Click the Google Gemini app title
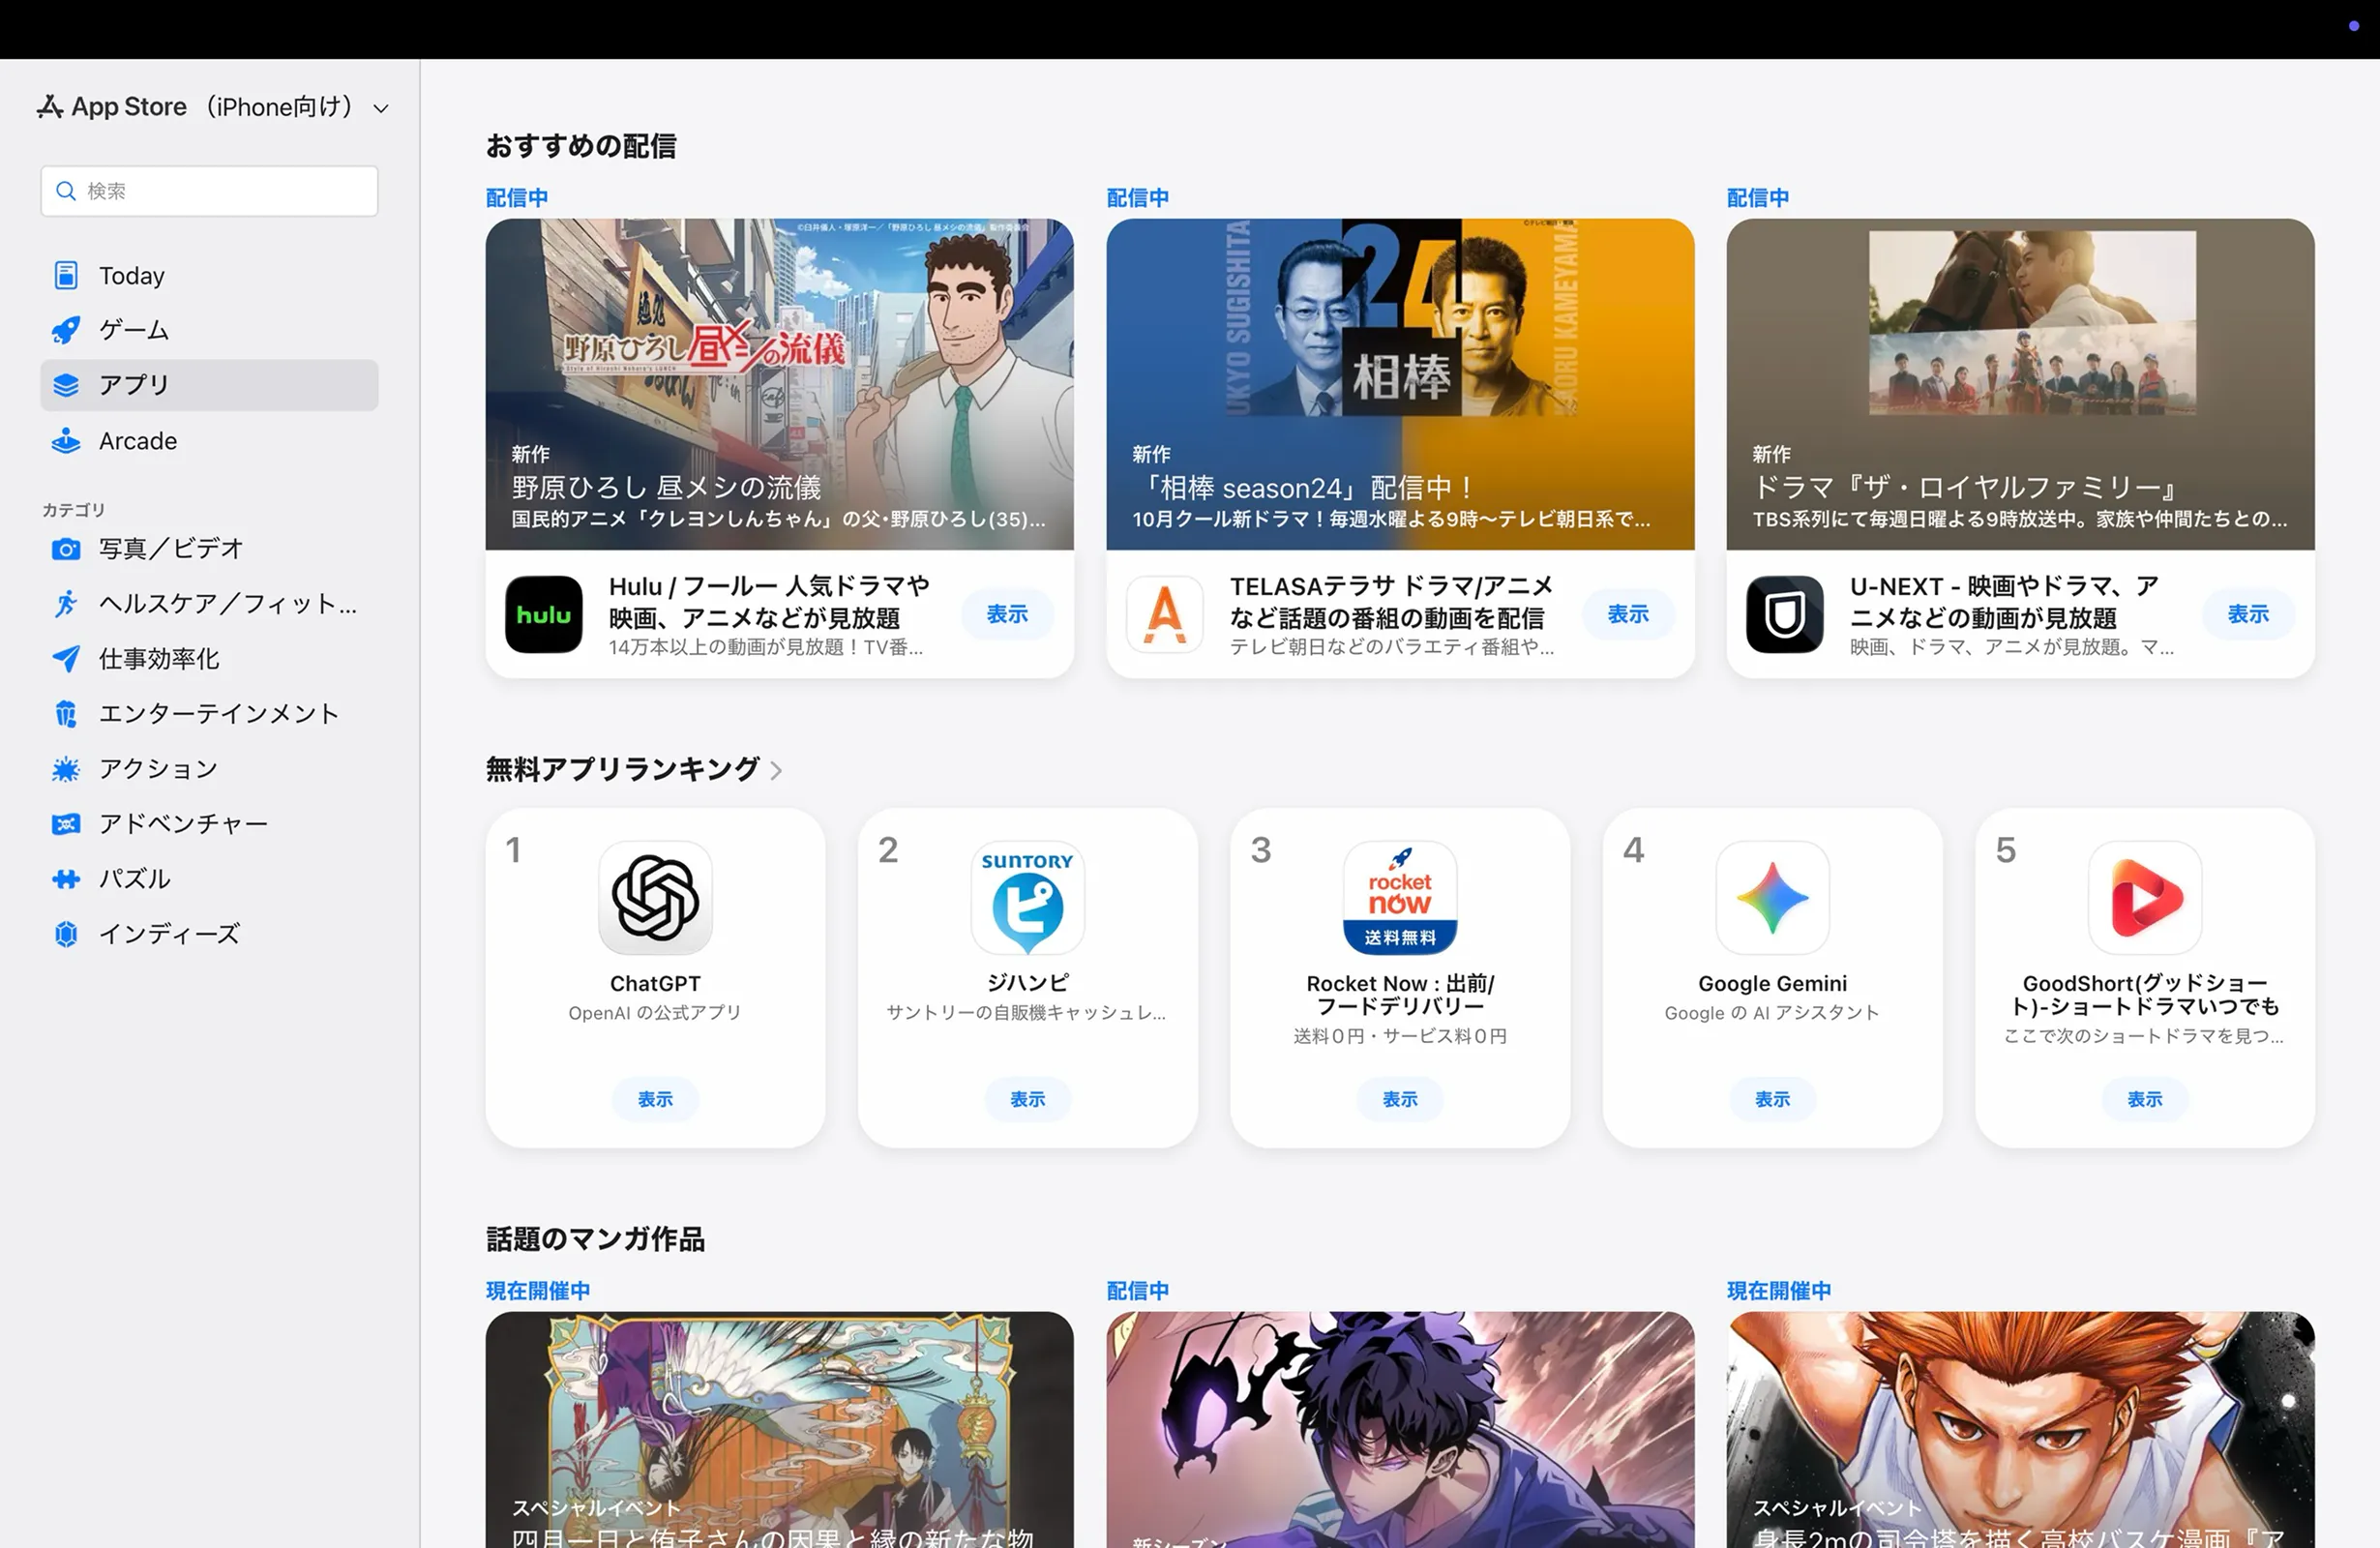Image resolution: width=2380 pixels, height=1548 pixels. (x=1772, y=983)
